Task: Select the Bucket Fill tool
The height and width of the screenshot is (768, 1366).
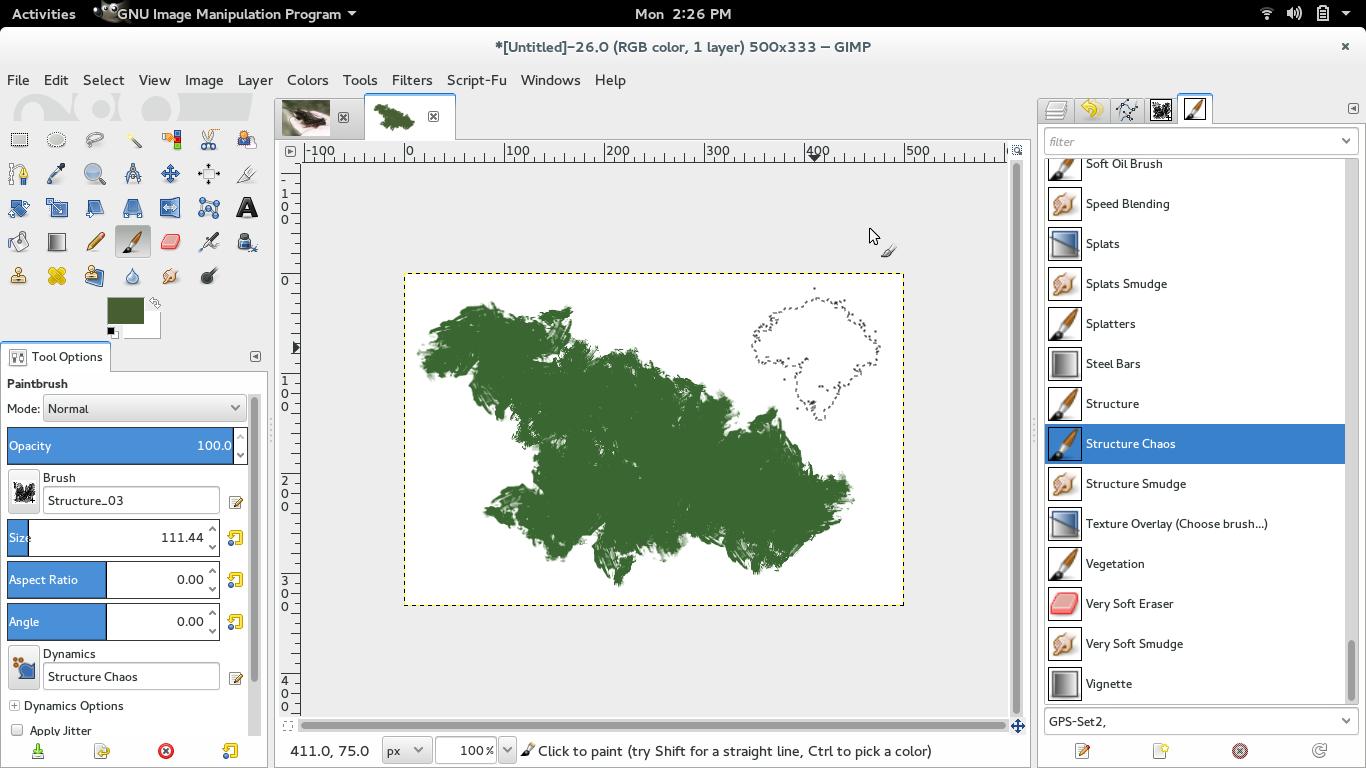Action: [x=19, y=242]
